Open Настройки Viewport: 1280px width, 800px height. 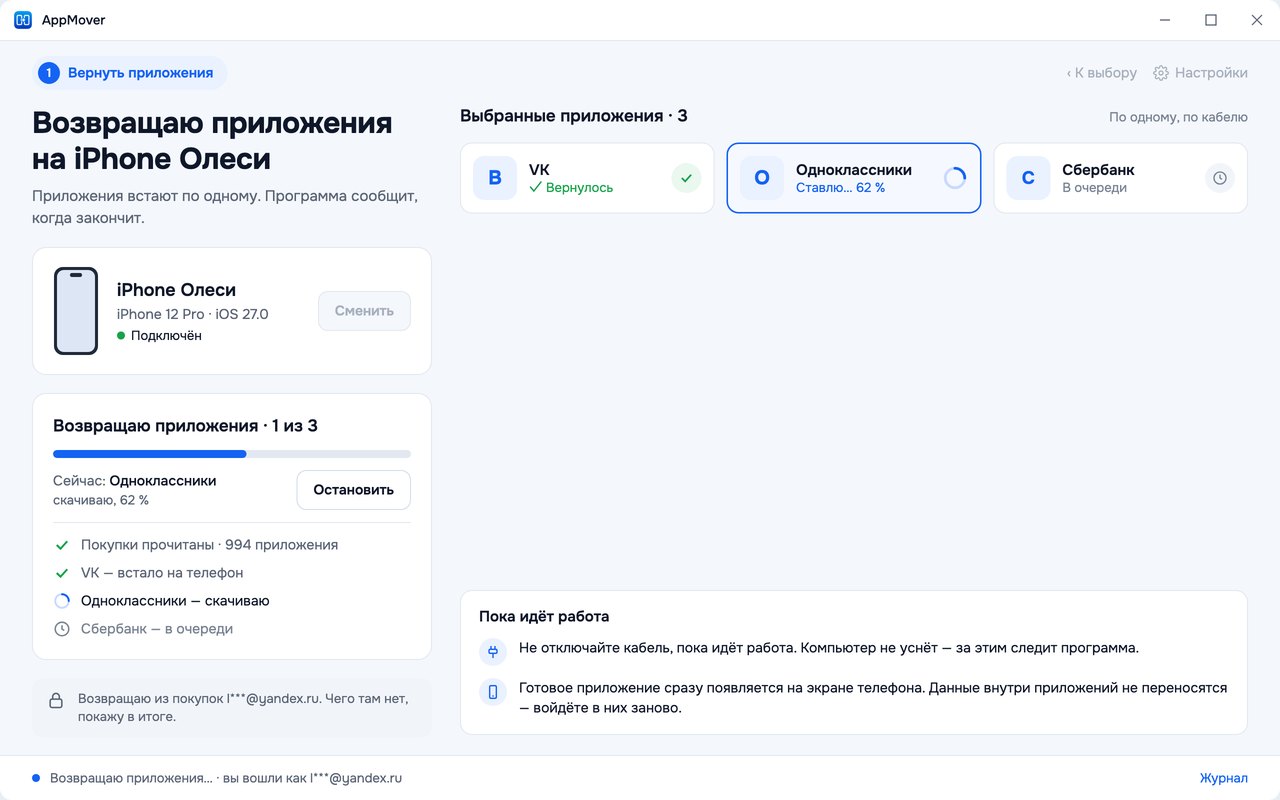[x=1200, y=73]
